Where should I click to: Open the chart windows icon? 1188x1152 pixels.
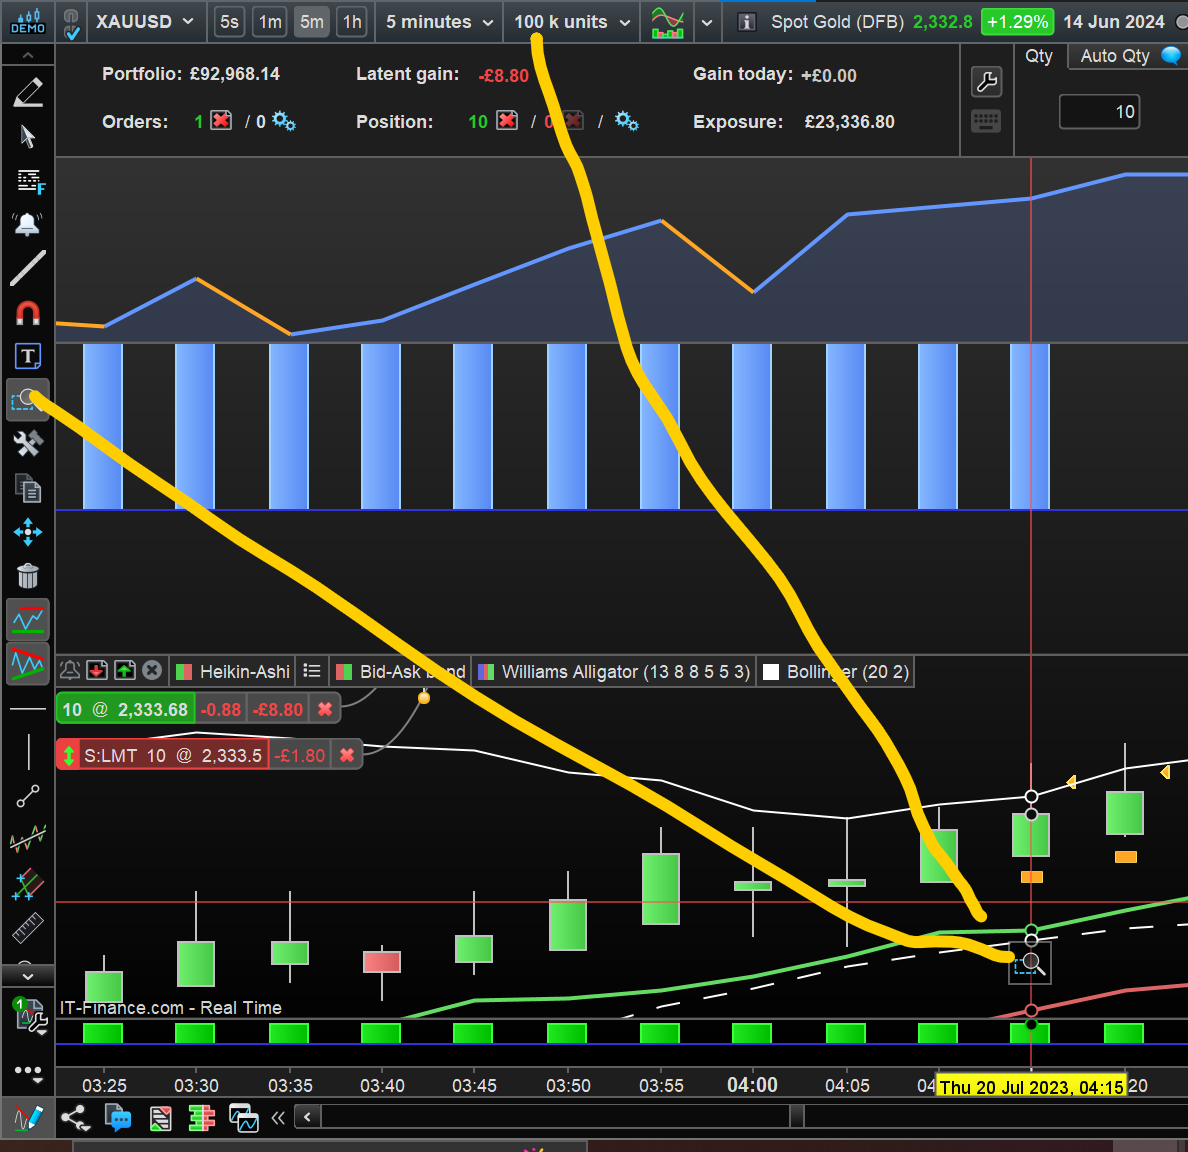[x=243, y=1118]
